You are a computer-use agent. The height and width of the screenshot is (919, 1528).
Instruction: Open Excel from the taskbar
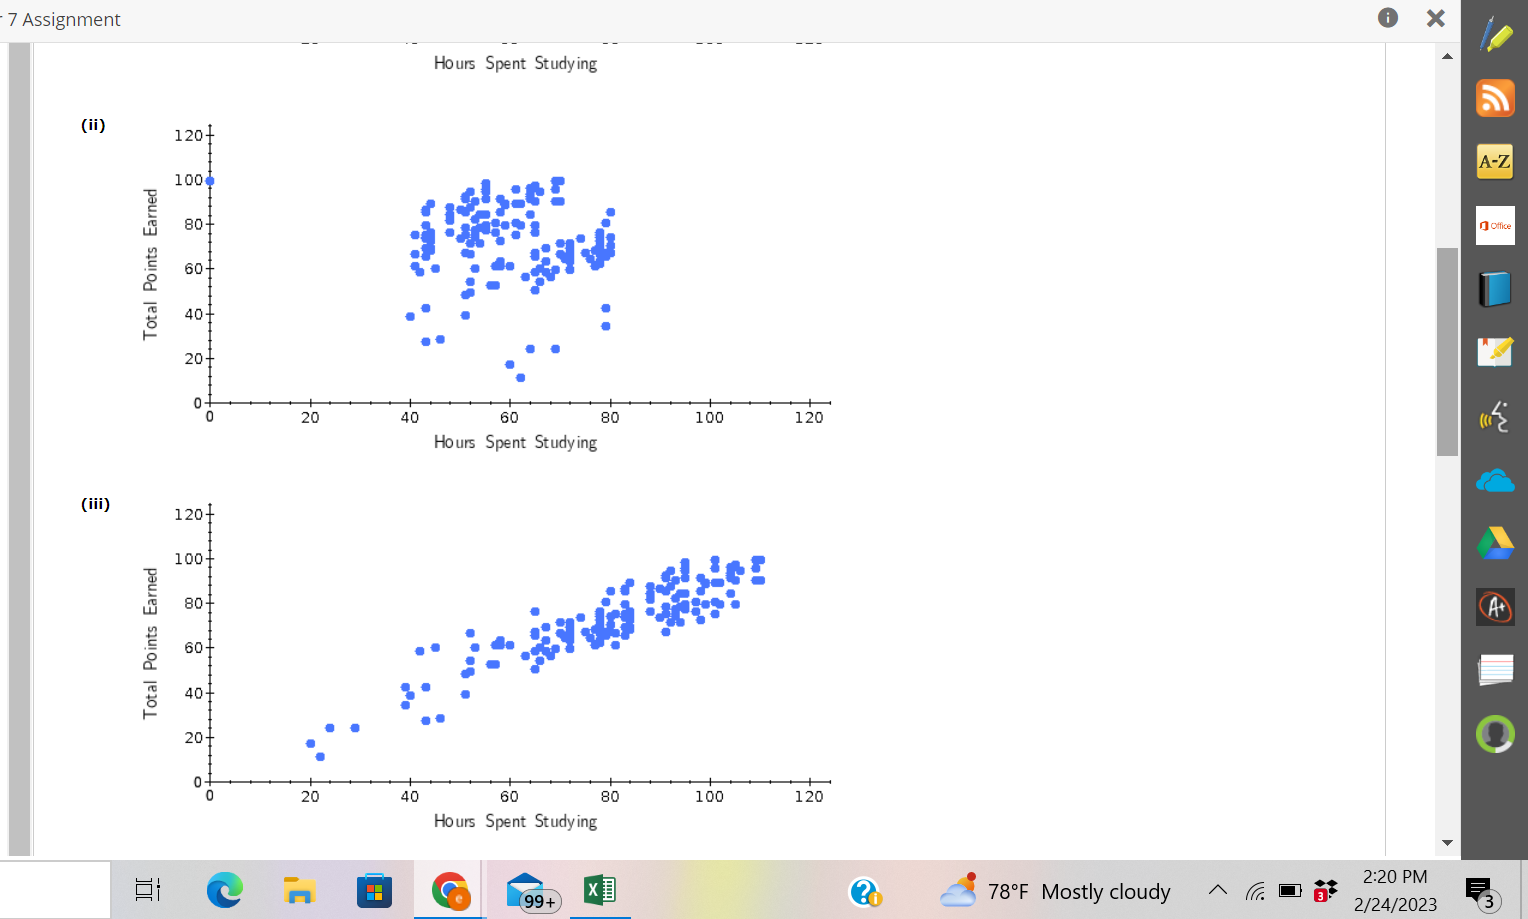pos(599,889)
